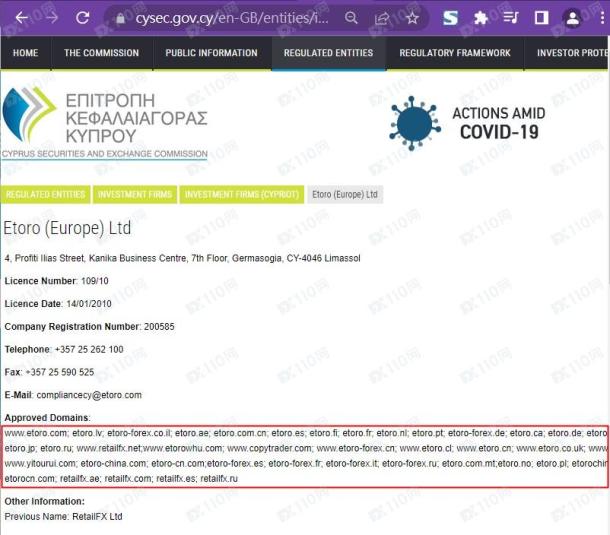Open the media control playlist icon
Image resolution: width=610 pixels, height=535 pixels.
(511, 18)
